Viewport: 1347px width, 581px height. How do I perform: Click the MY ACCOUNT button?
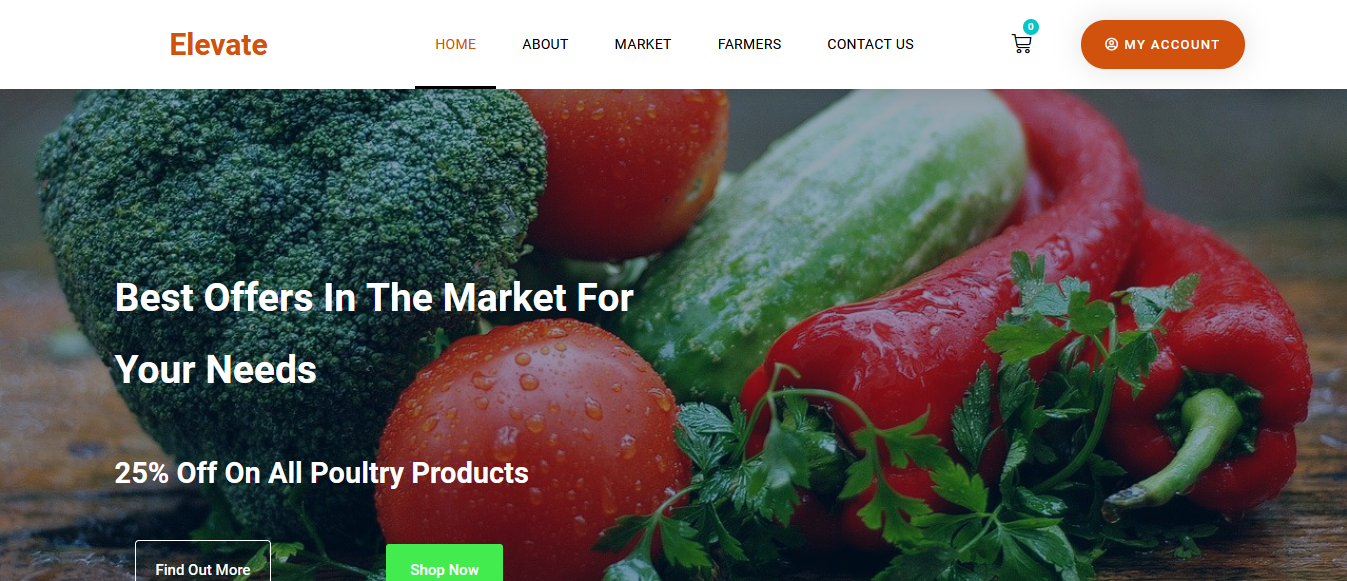click(1162, 45)
